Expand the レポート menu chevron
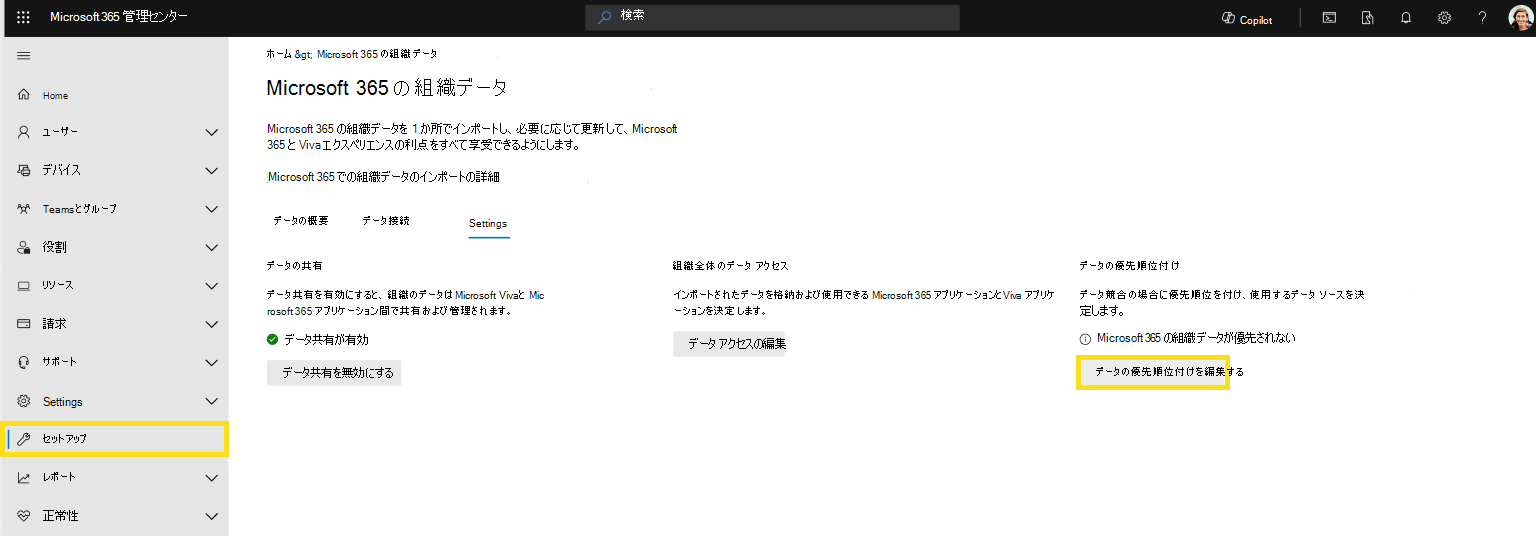This screenshot has height=536, width=1536. click(211, 477)
